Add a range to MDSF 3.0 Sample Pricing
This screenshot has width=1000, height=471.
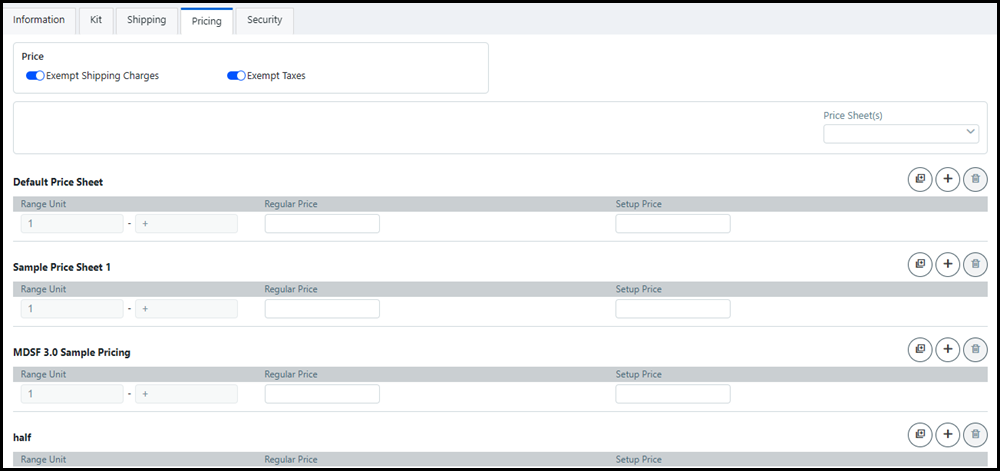click(947, 350)
